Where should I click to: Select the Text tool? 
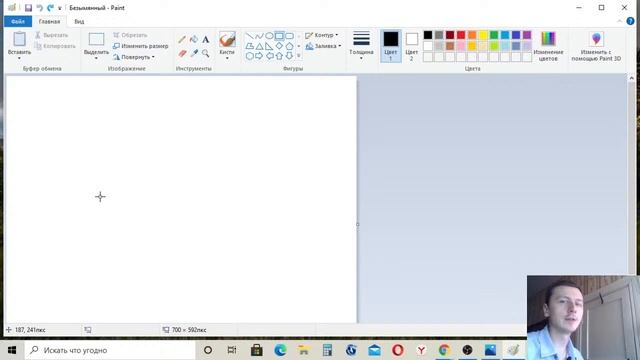point(205,40)
